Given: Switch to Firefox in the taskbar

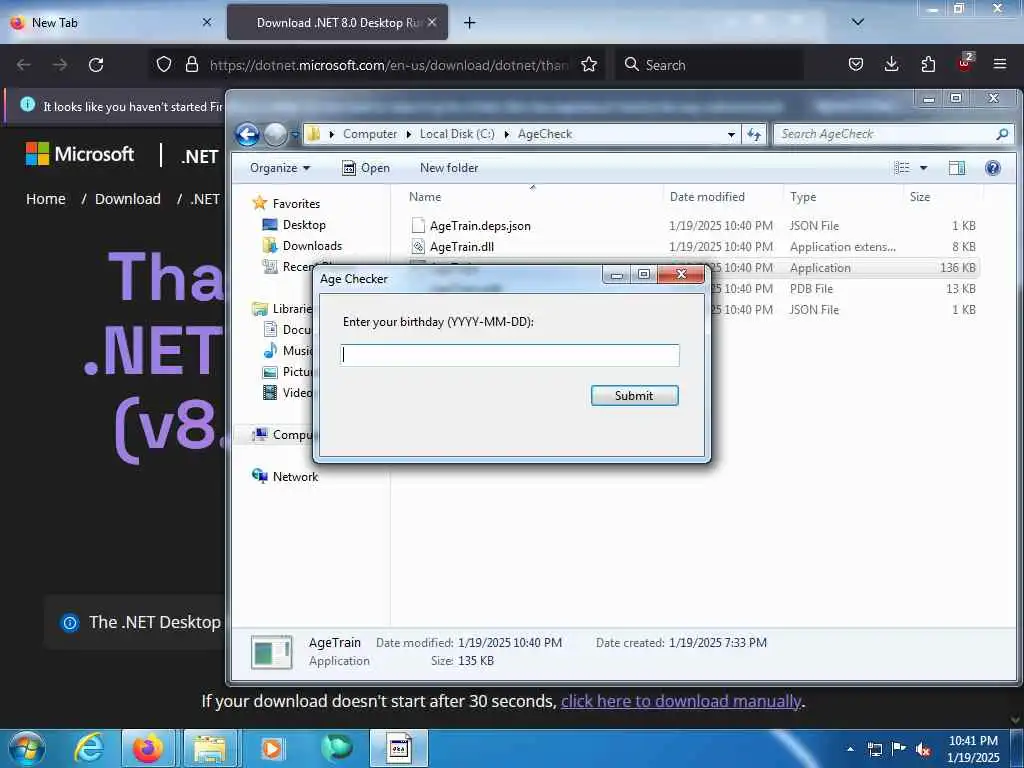Looking at the screenshot, I should 148,748.
